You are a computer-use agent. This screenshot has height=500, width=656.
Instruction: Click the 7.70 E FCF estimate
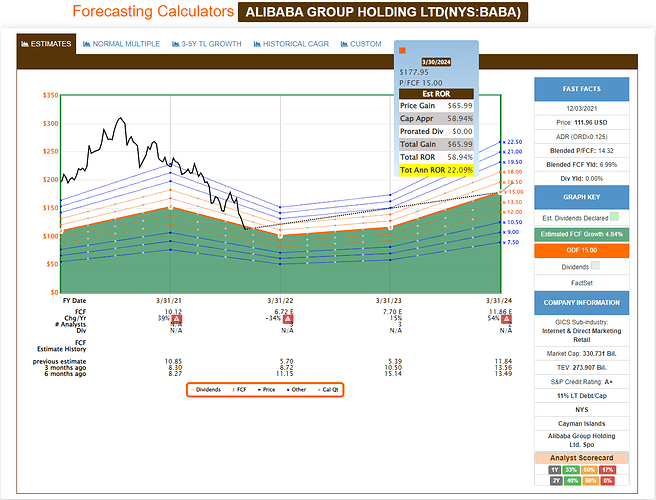coord(392,312)
